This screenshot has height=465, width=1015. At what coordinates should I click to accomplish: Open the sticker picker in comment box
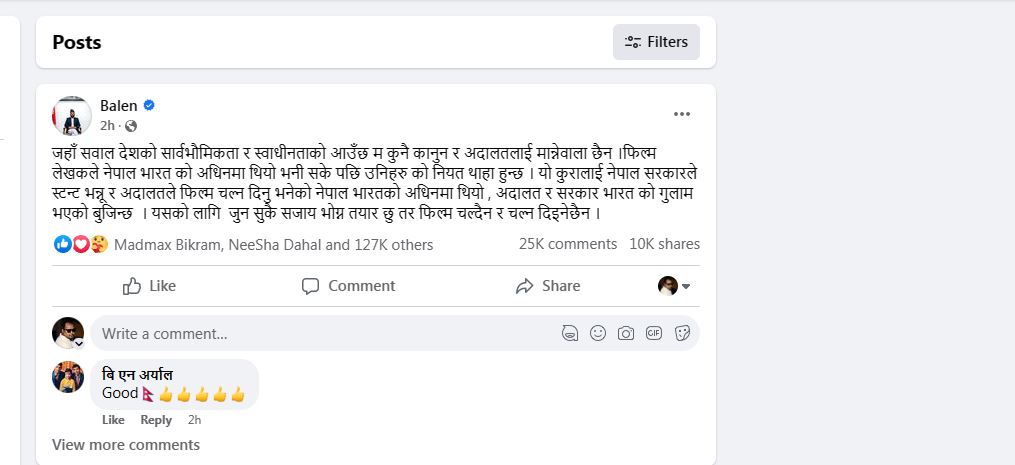pos(682,333)
